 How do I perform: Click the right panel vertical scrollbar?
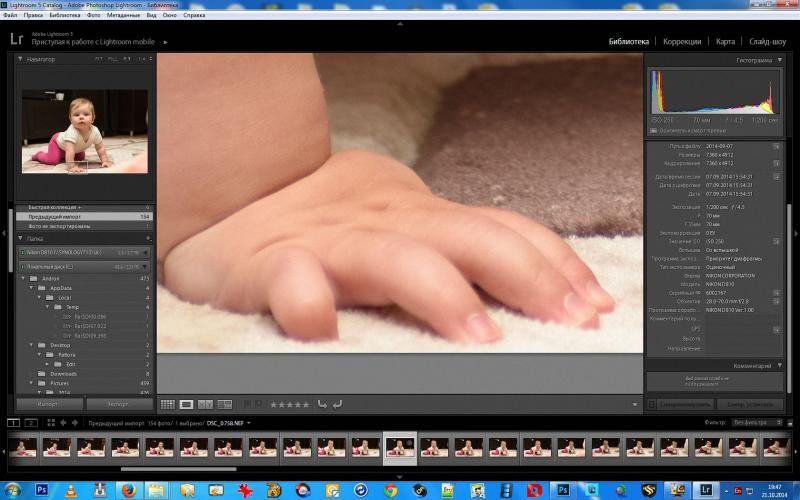click(x=790, y=298)
